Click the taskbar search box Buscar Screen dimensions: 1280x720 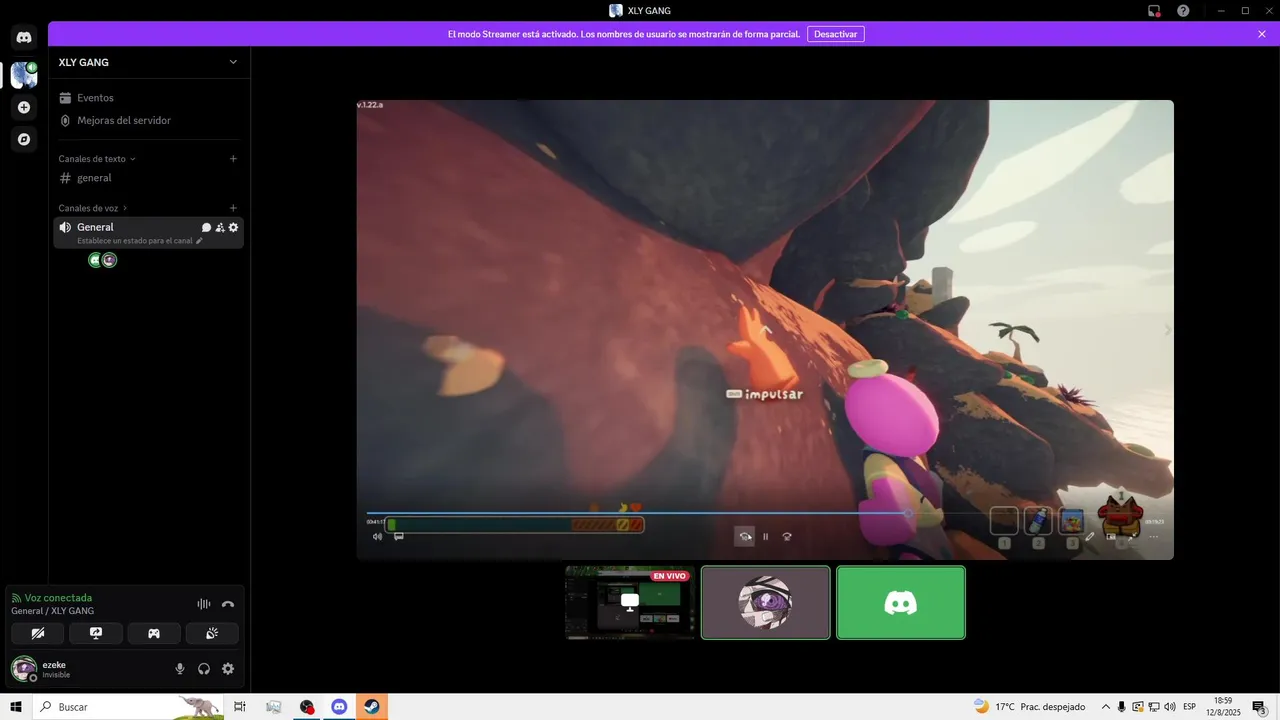coord(129,707)
